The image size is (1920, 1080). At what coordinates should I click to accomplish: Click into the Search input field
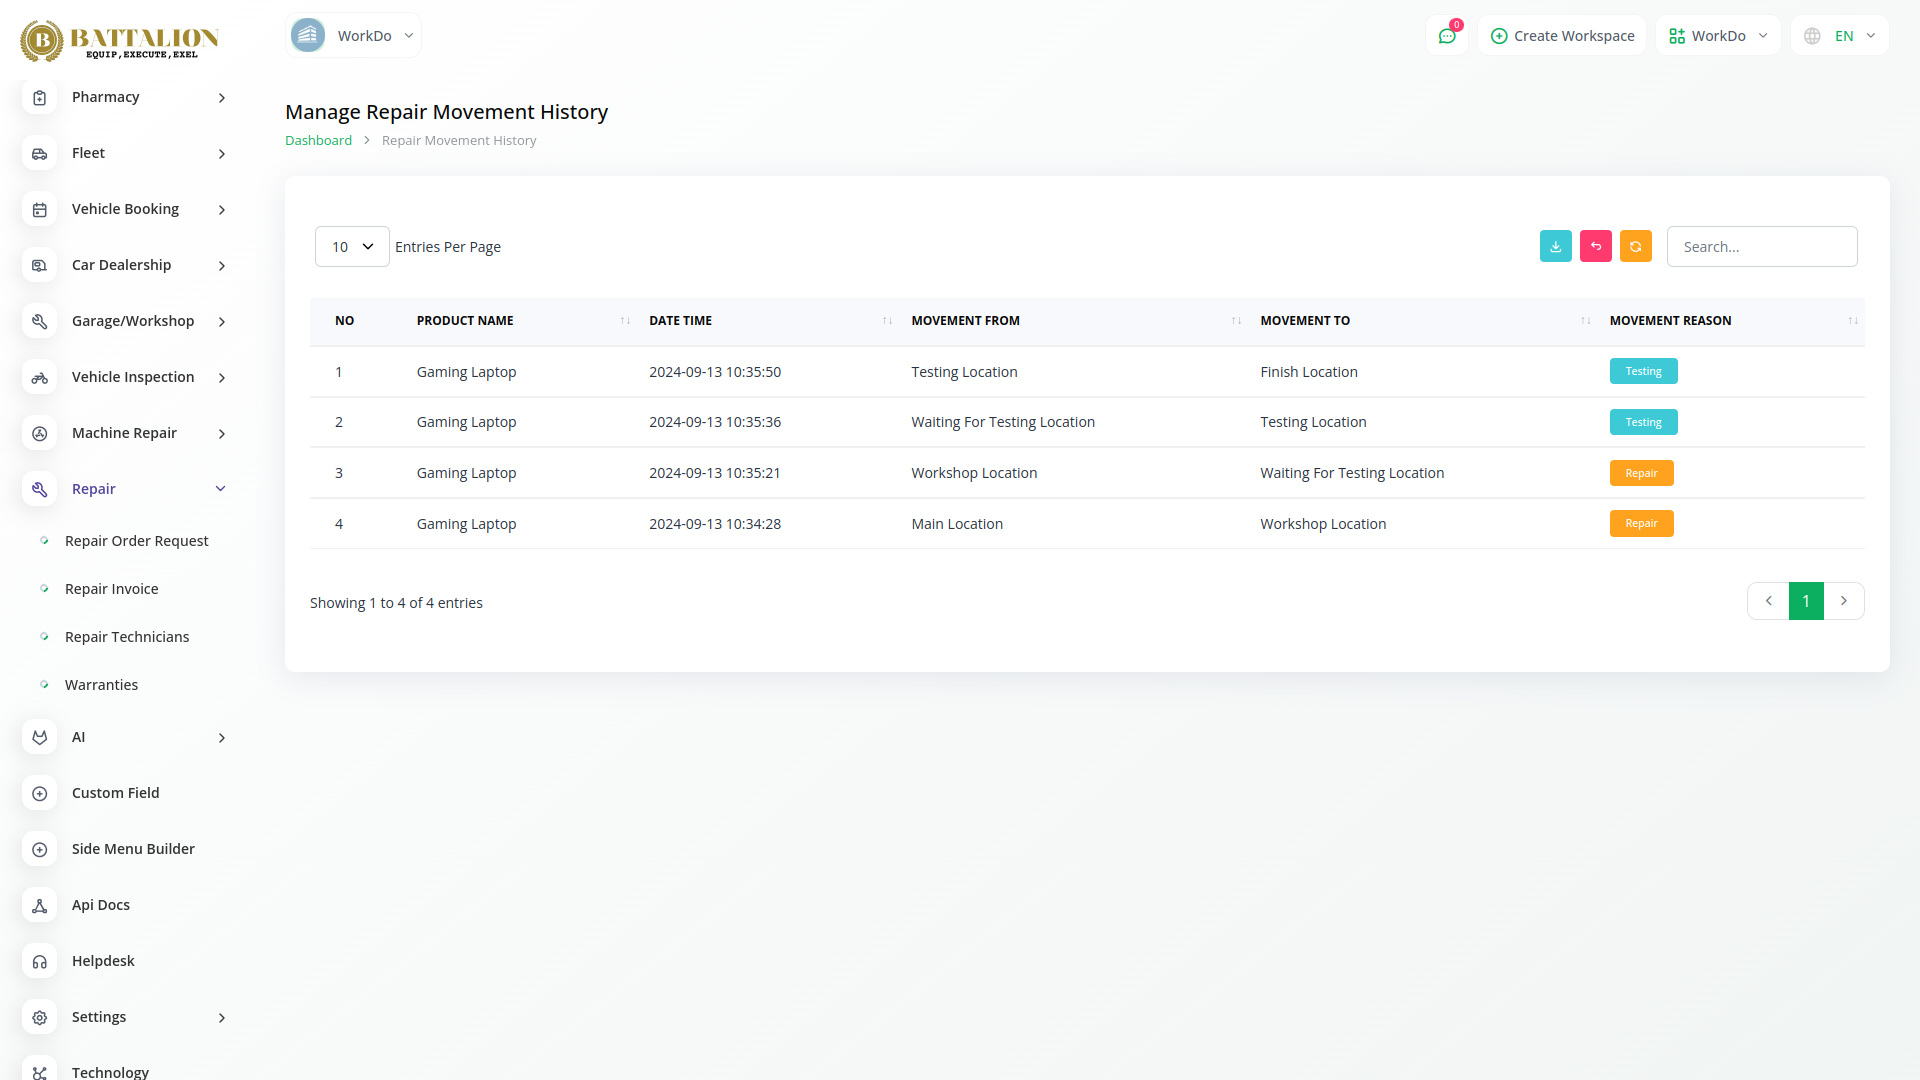1761,246
